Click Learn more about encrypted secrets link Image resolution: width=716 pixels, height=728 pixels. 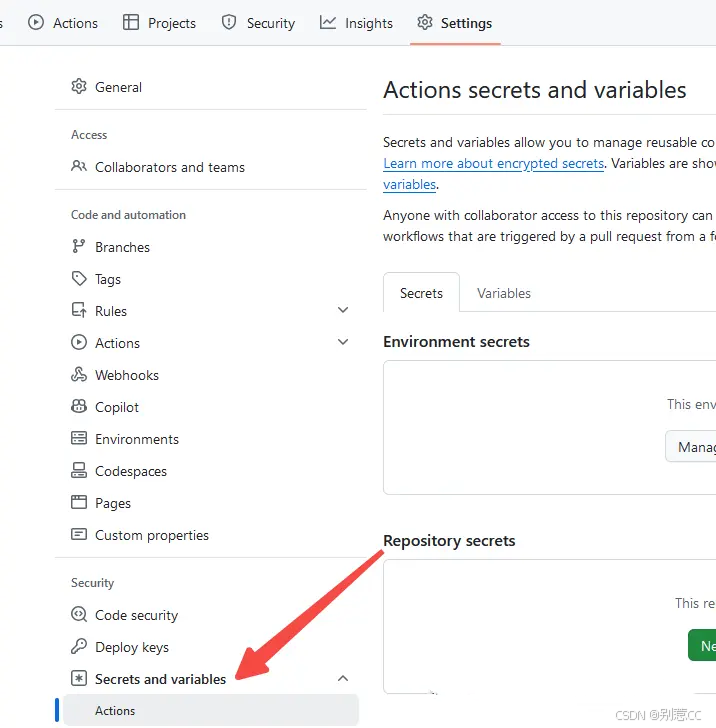pyautogui.click(x=494, y=163)
